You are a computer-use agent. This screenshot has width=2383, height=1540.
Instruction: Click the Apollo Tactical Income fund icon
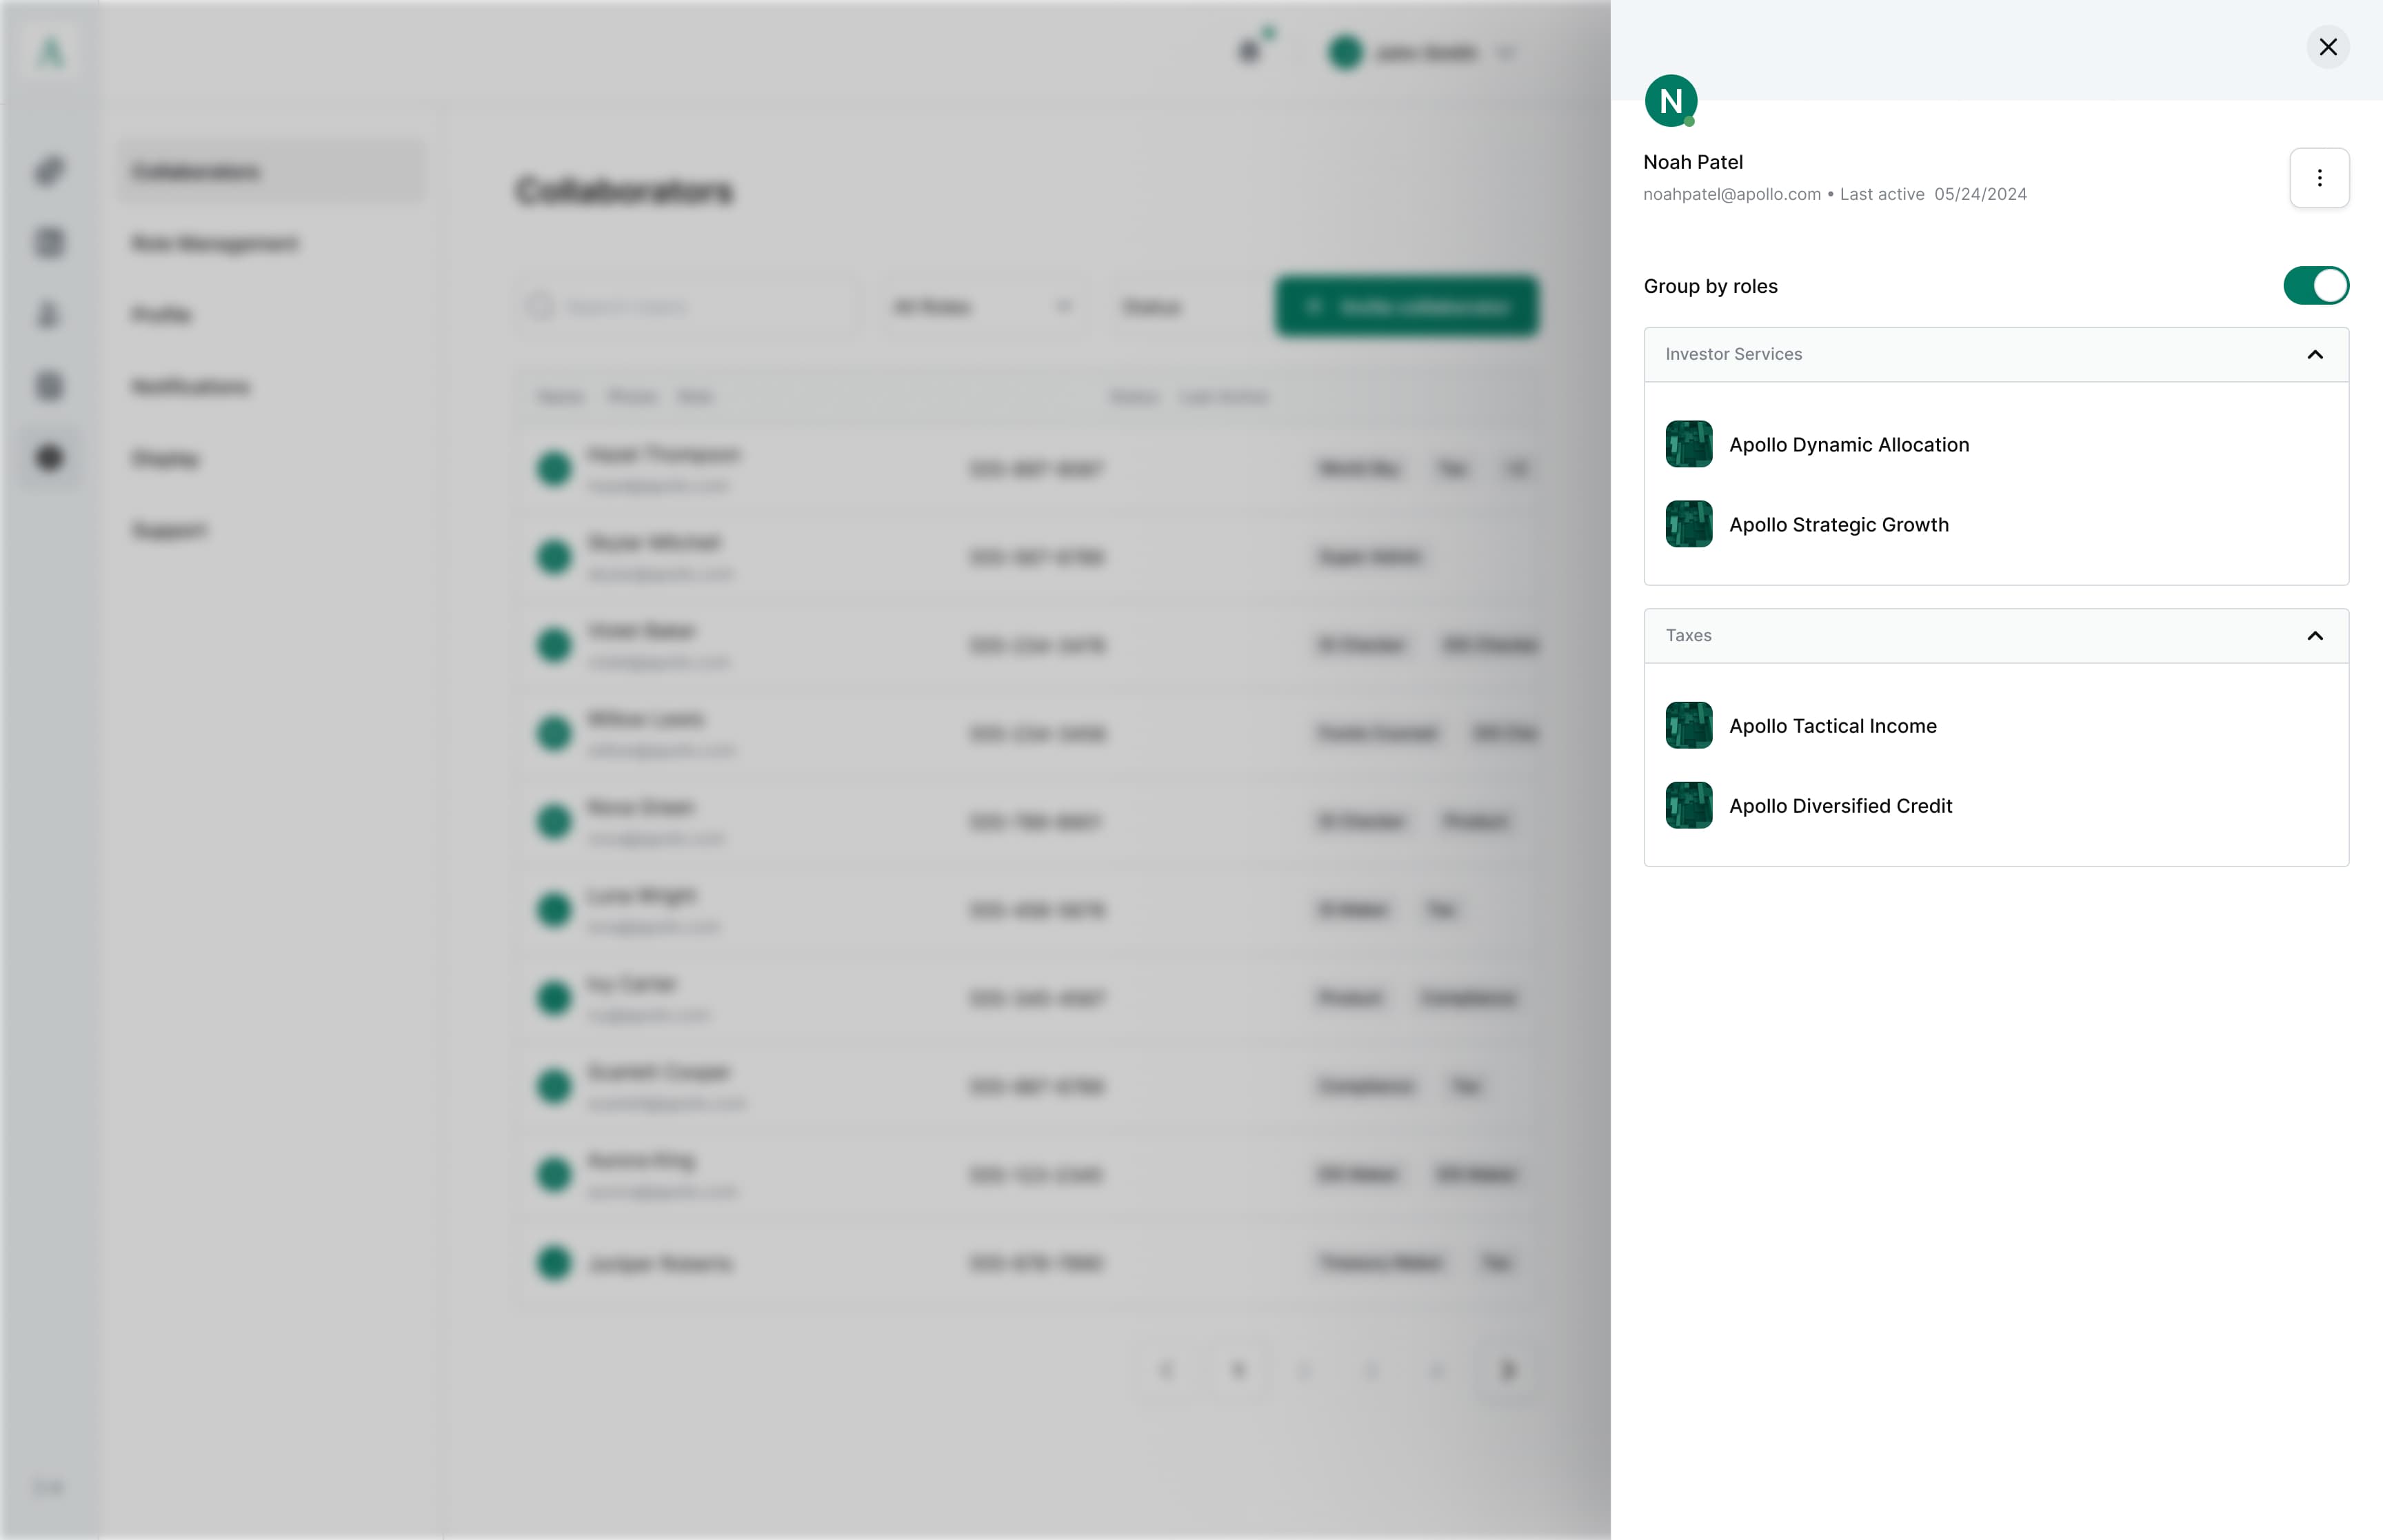coord(1688,725)
